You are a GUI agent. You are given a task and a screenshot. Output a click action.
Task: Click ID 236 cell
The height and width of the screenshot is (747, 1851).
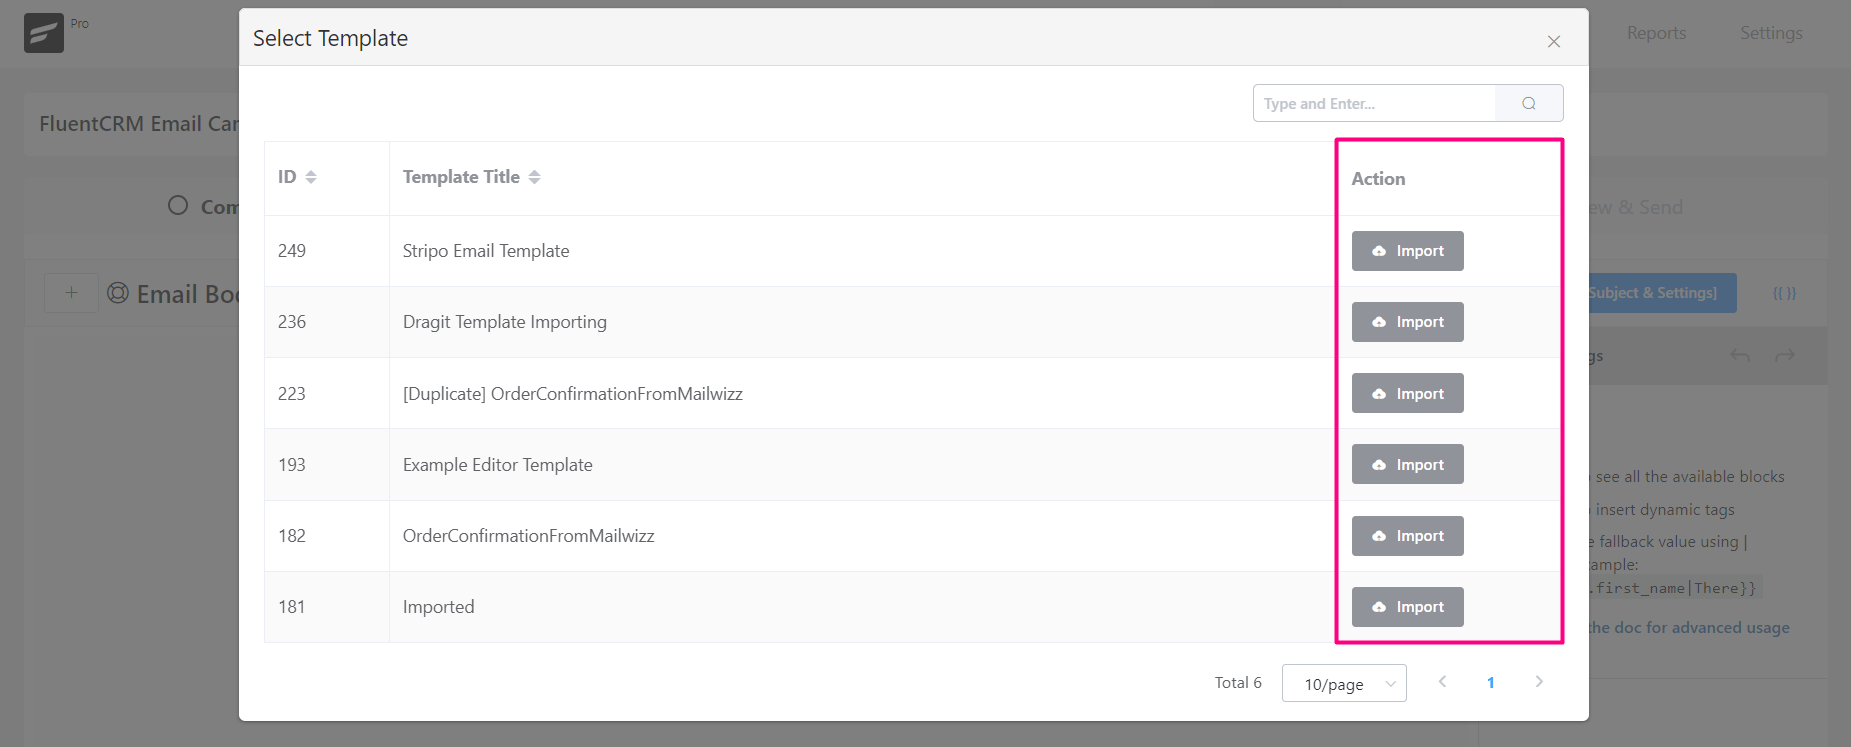click(x=327, y=322)
